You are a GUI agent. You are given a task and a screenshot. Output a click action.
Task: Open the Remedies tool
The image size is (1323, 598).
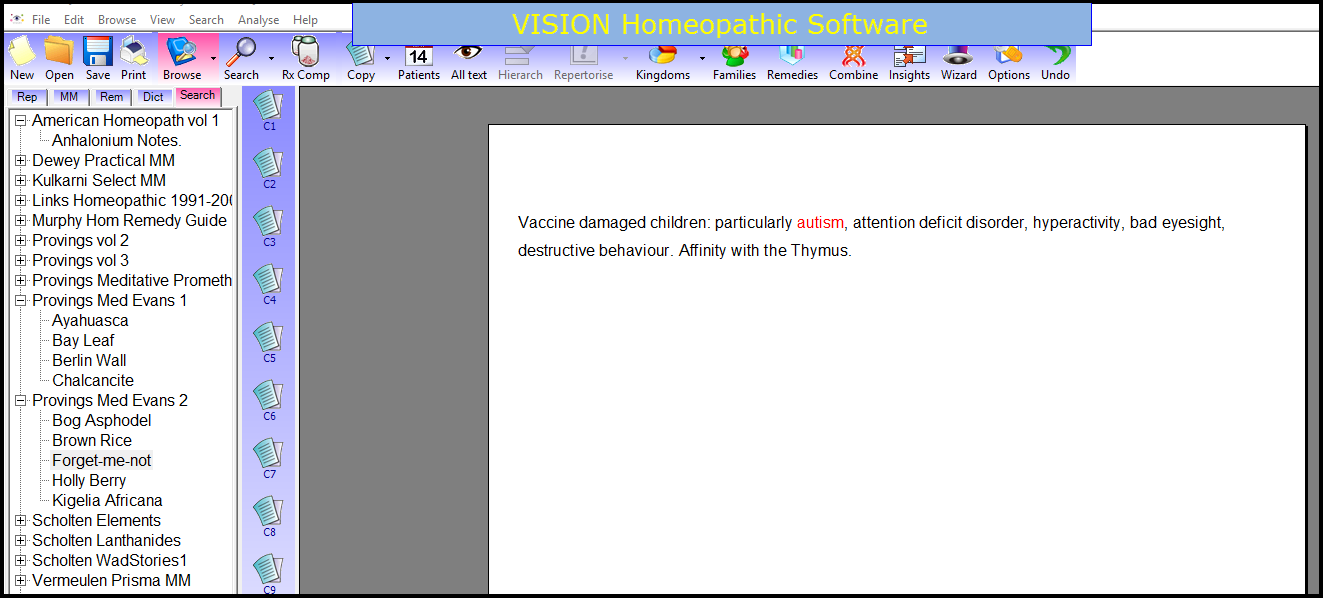[792, 58]
